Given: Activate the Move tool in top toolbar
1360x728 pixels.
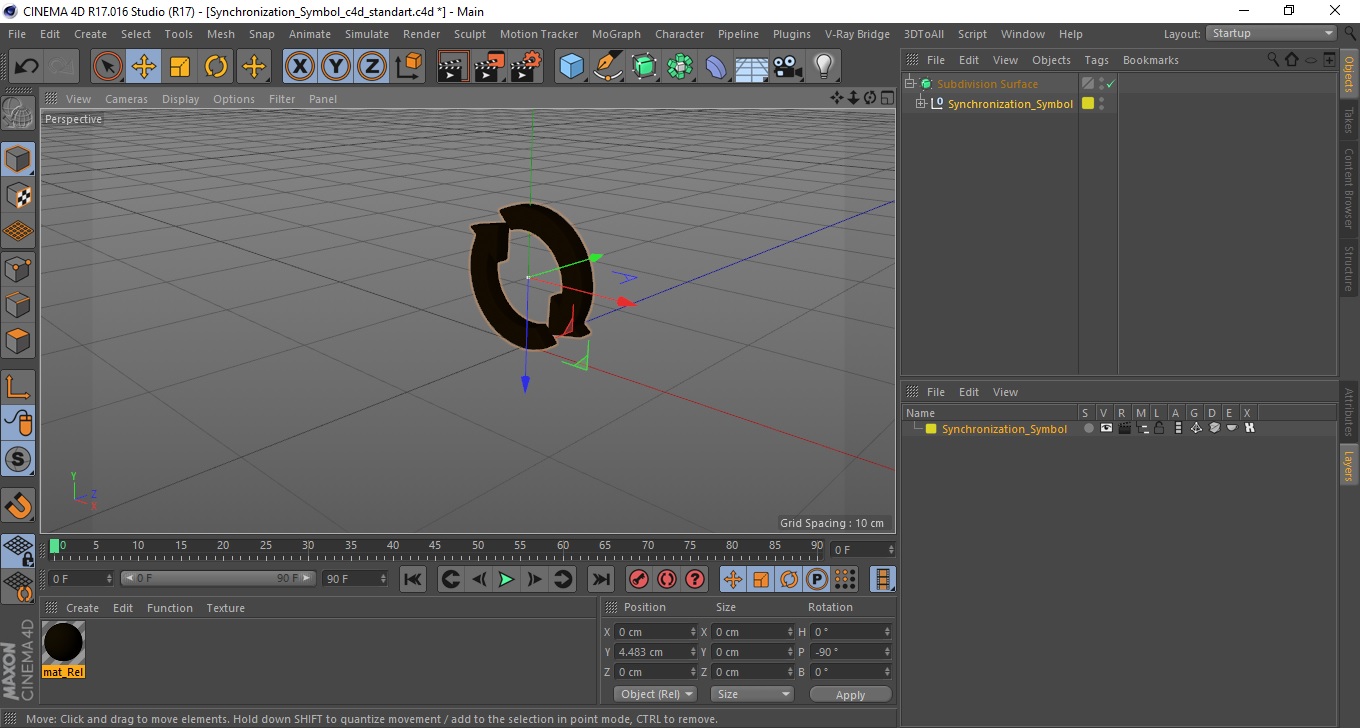Looking at the screenshot, I should pyautogui.click(x=144, y=67).
